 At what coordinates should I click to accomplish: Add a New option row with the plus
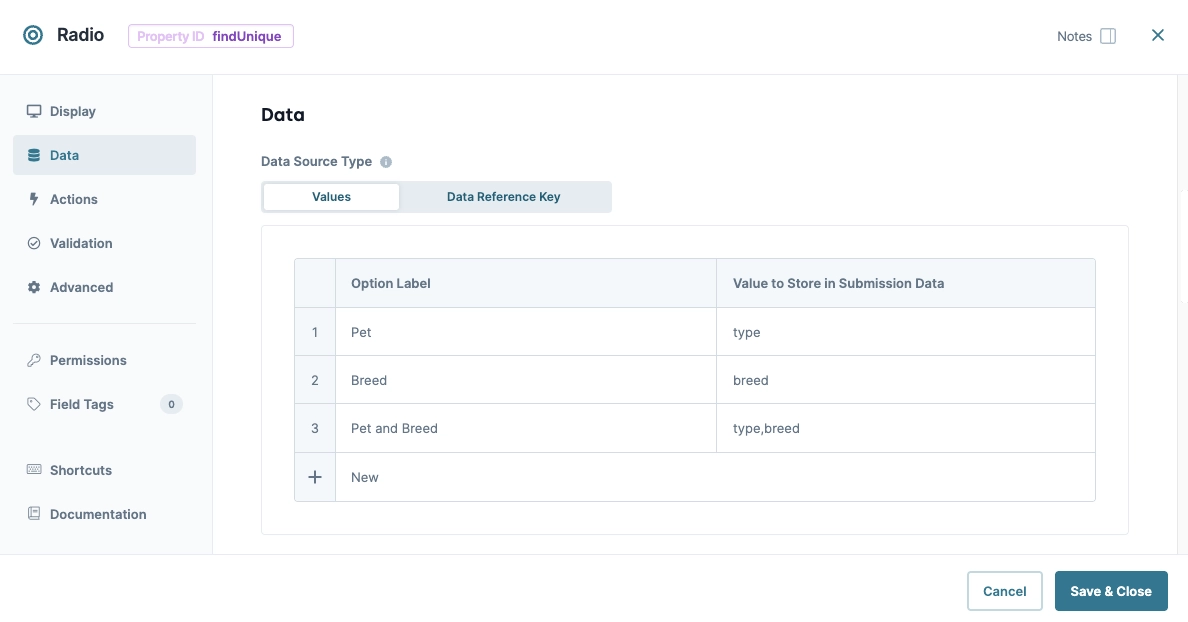315,477
